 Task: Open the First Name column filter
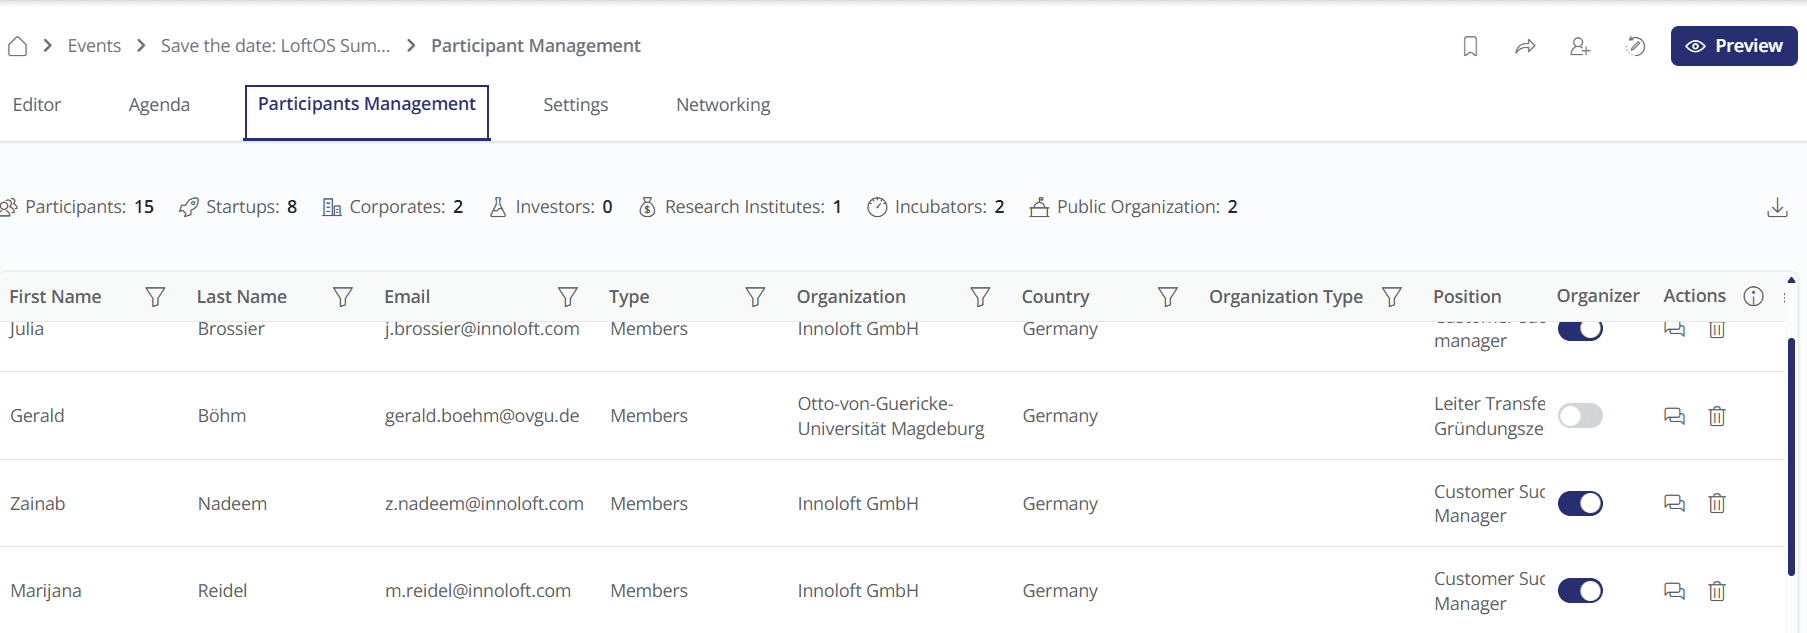click(x=155, y=297)
